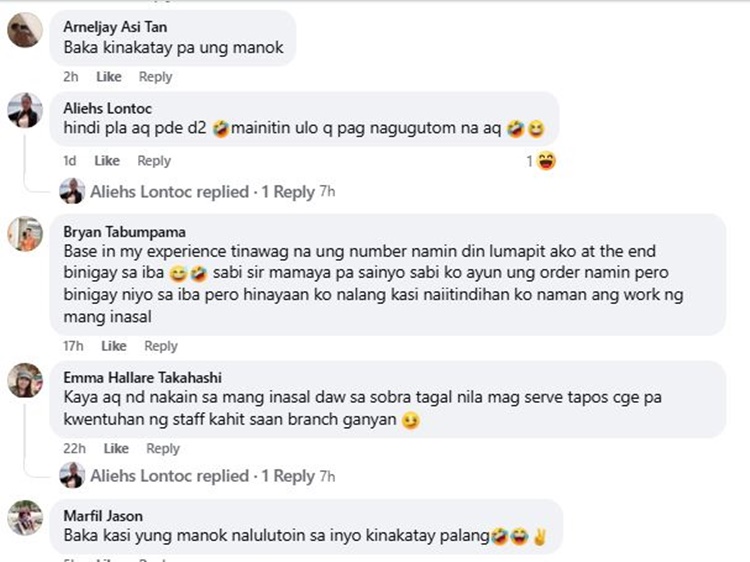Like Bryan Tabumpama's comment
Screen dimensions: 750x562
click(113, 346)
